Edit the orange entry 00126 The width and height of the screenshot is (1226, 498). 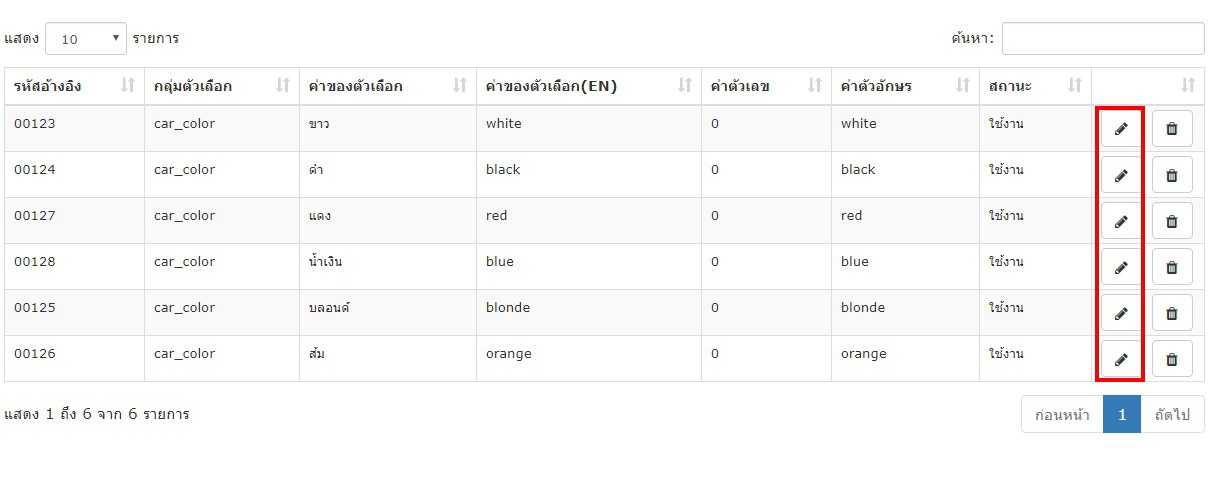pyautogui.click(x=1121, y=359)
